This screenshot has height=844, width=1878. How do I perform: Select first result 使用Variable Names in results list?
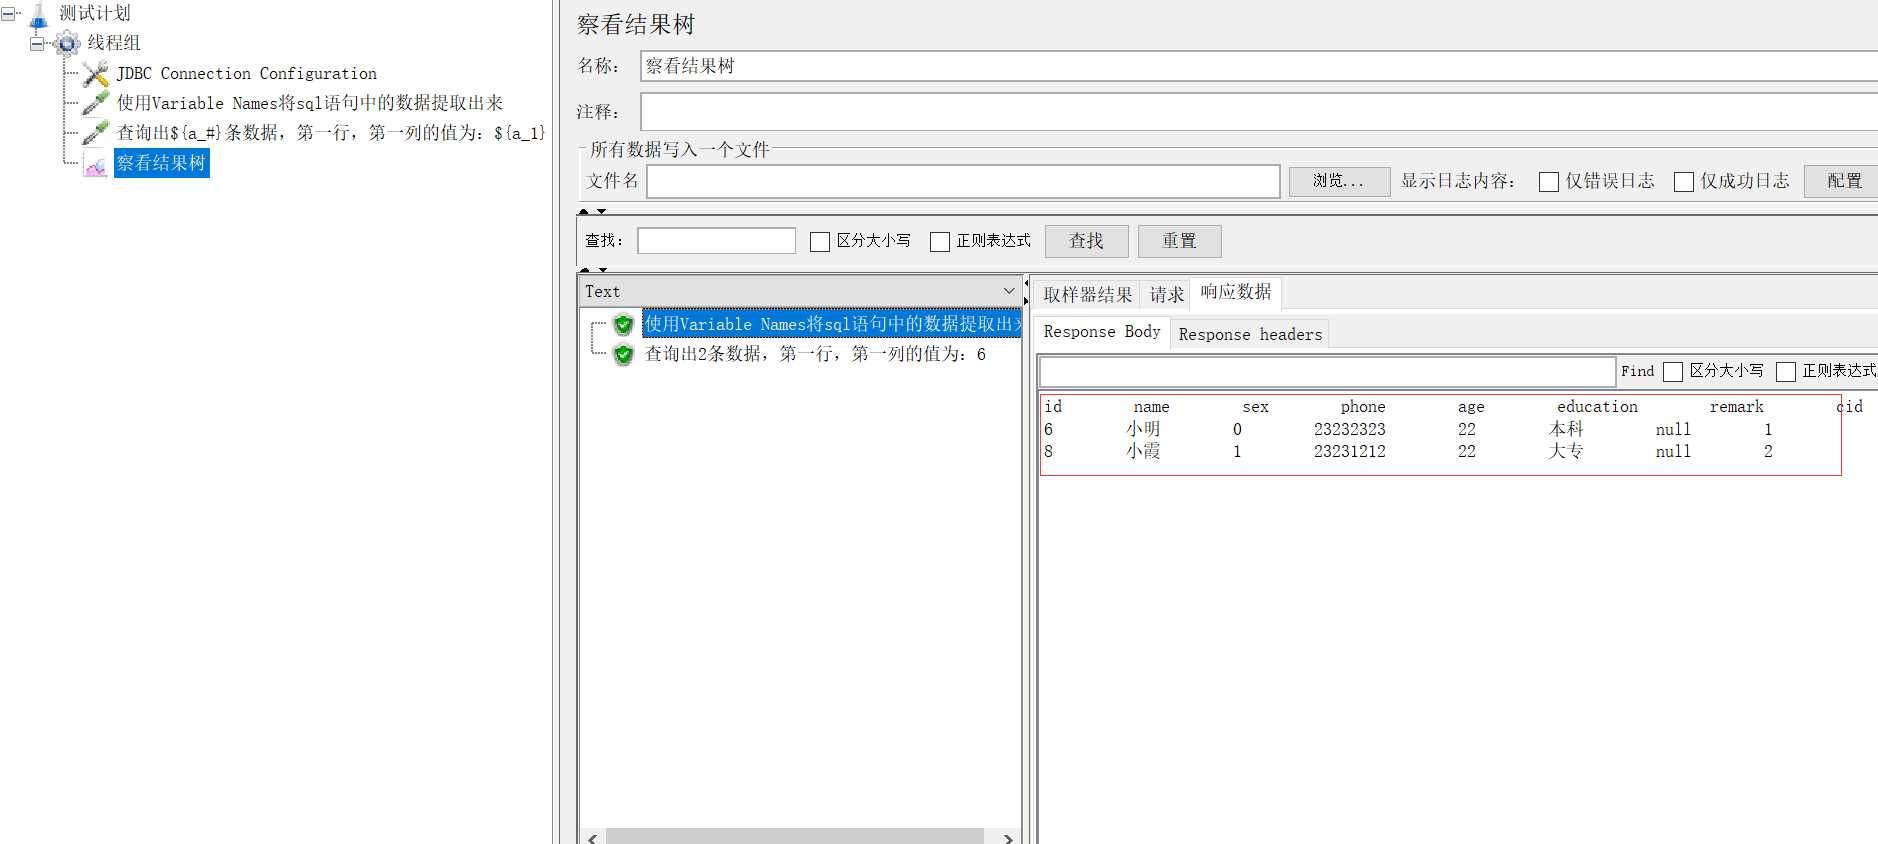click(832, 324)
